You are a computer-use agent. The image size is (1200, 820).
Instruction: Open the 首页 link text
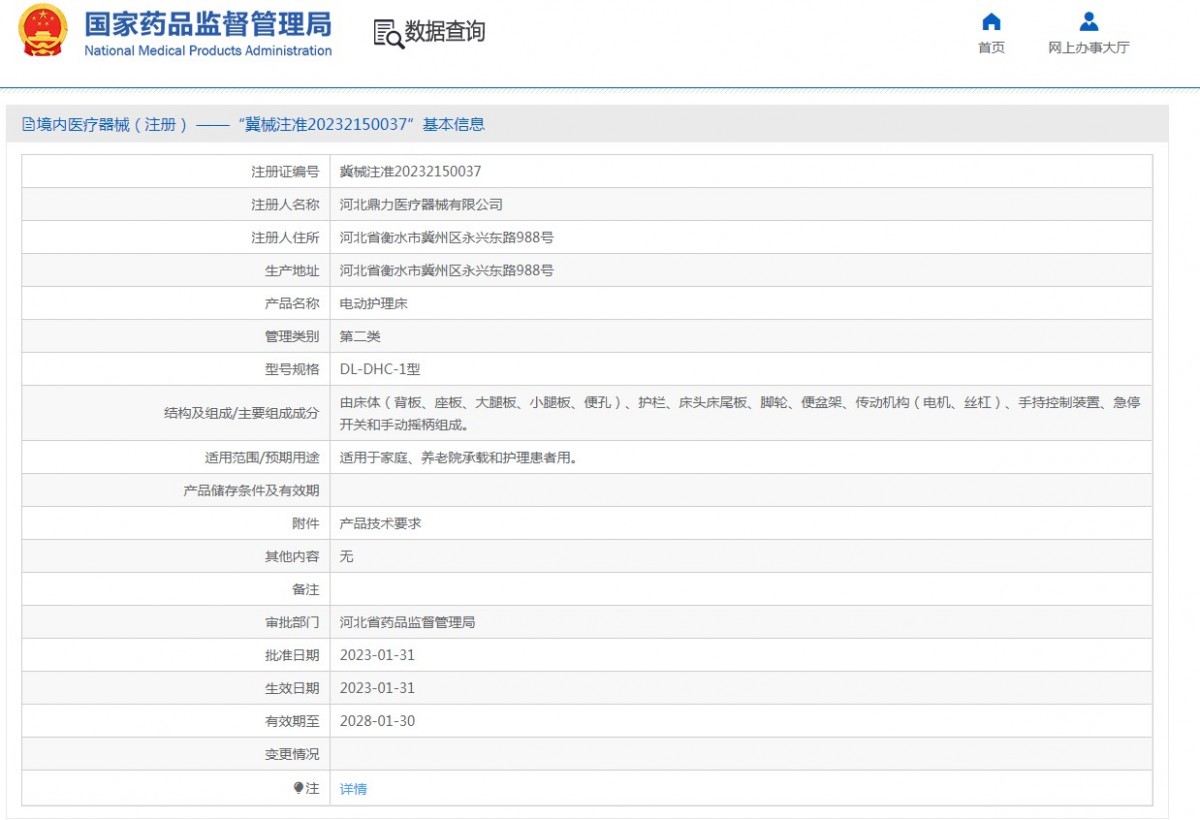pyautogui.click(x=991, y=48)
